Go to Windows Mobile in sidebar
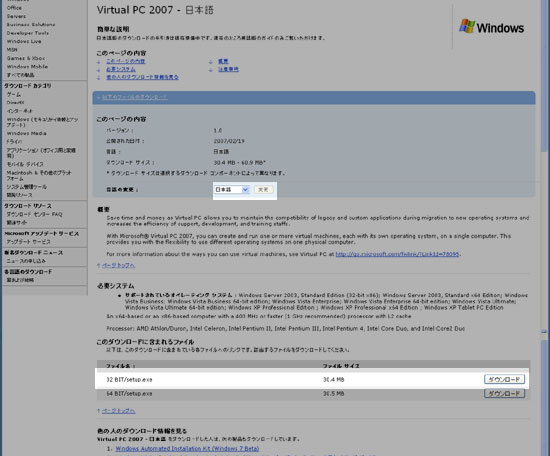The height and width of the screenshot is (456, 550). click(27, 67)
